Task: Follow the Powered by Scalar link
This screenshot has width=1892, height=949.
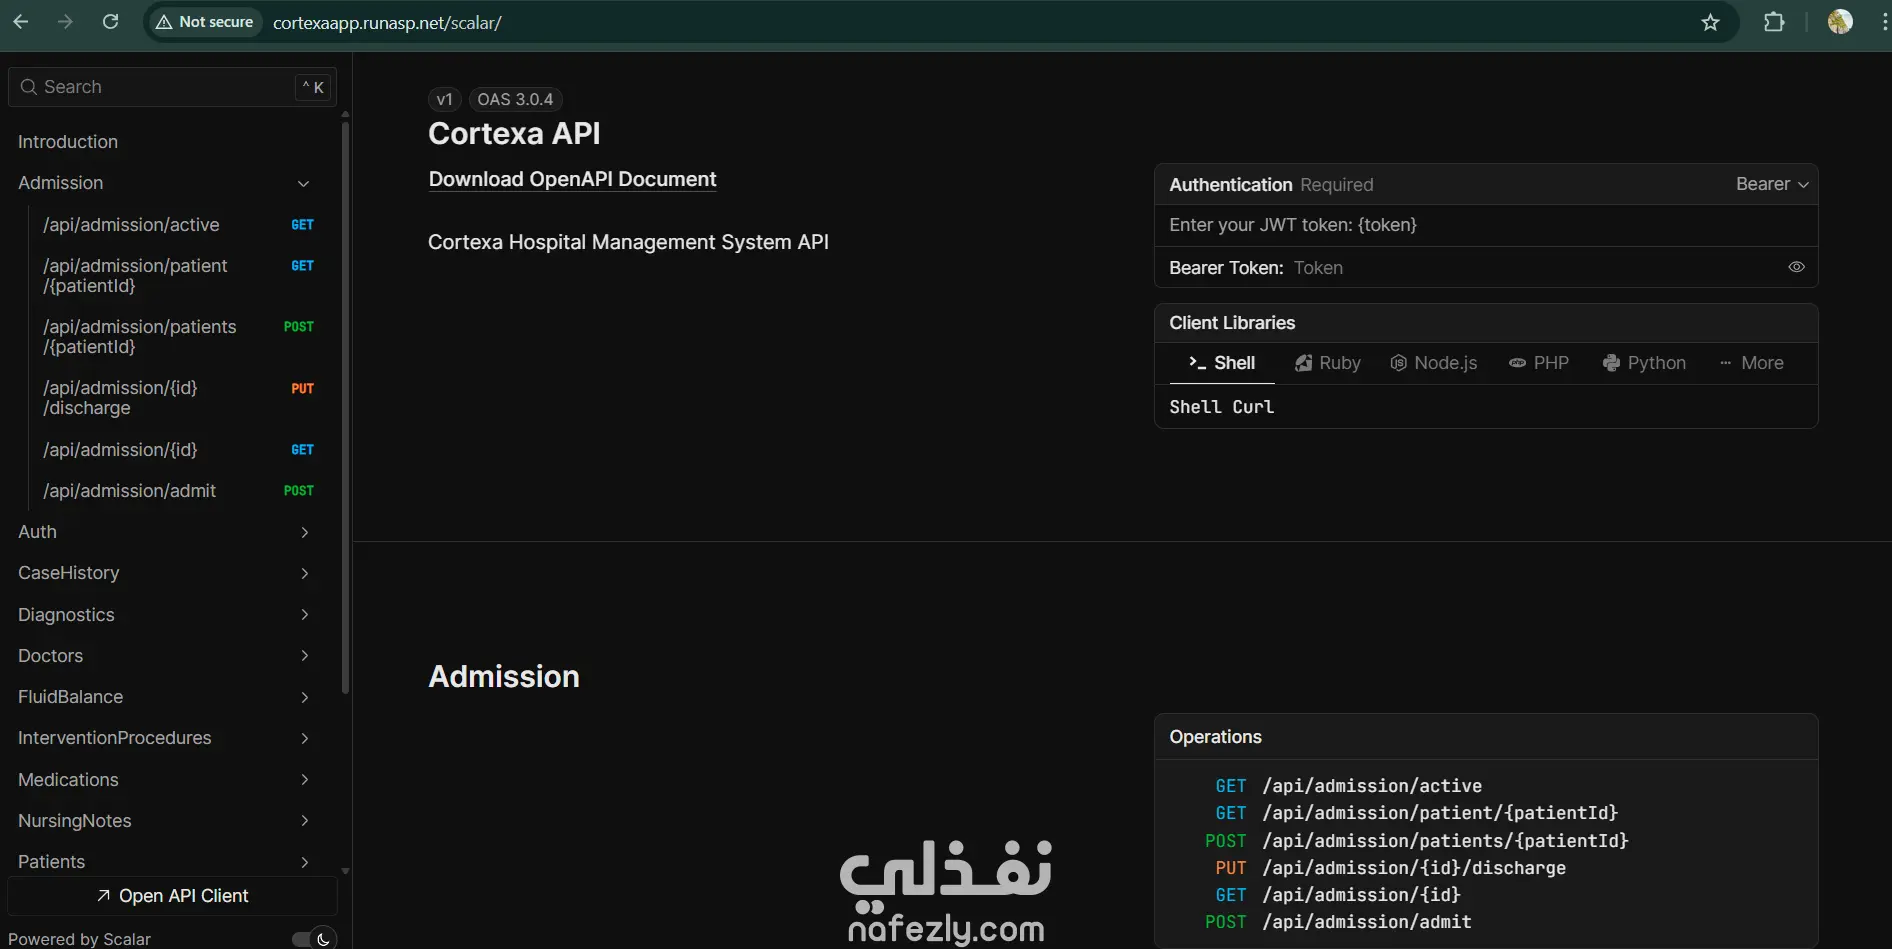Action: click(79, 939)
